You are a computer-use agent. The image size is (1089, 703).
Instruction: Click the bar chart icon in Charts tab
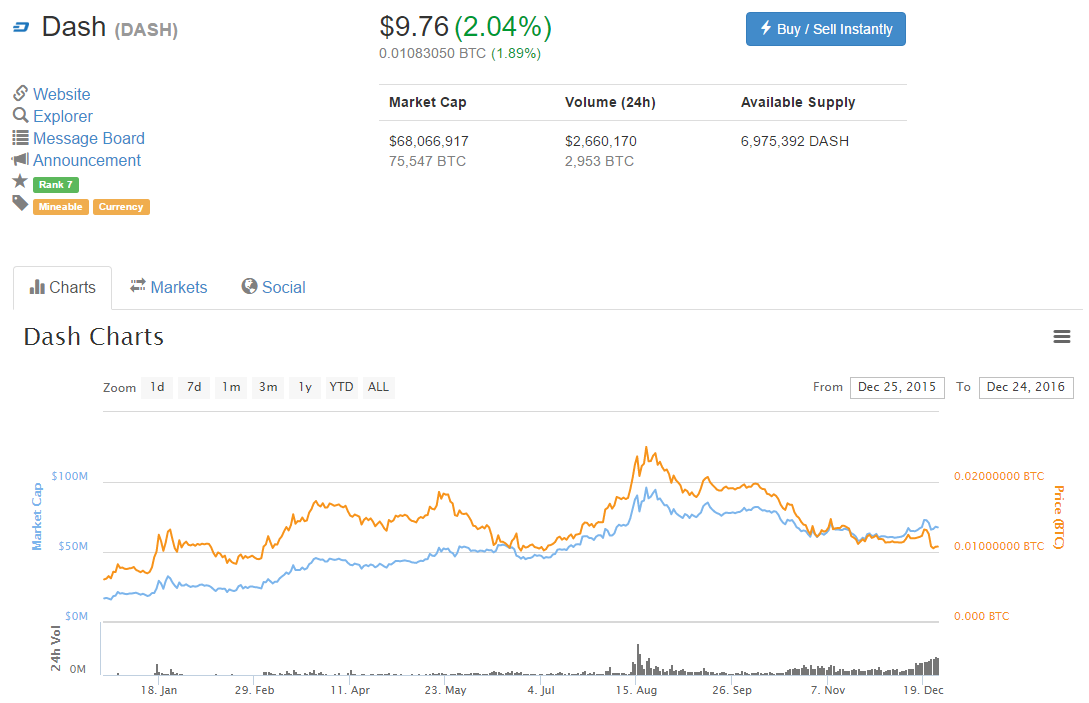37,287
